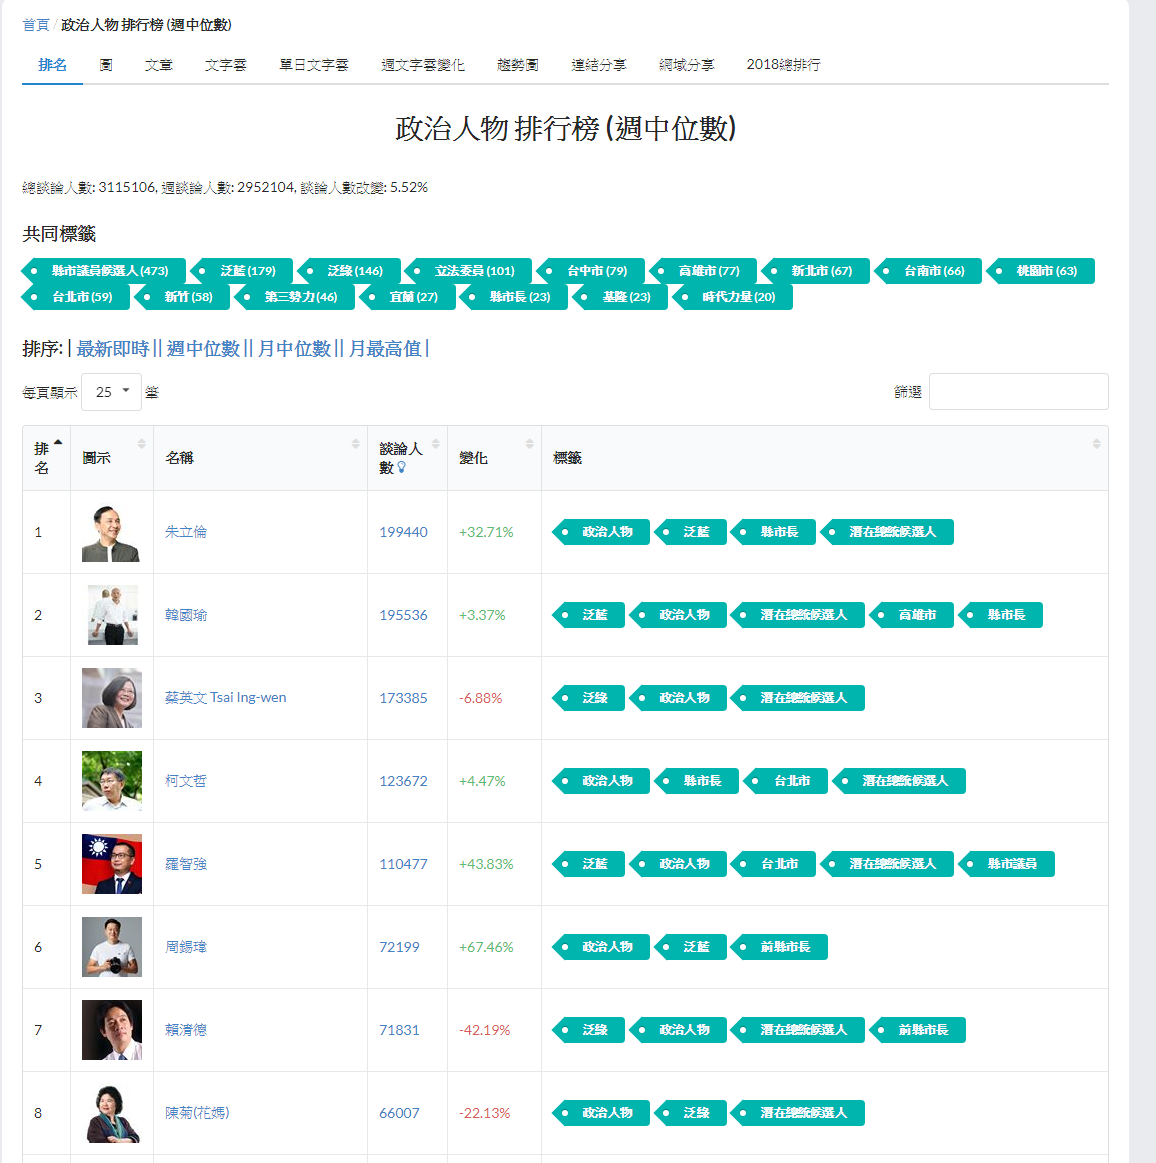Viewport: 1156px width, 1163px height.
Task: Open 周錫瑋 name link
Action: [185, 947]
